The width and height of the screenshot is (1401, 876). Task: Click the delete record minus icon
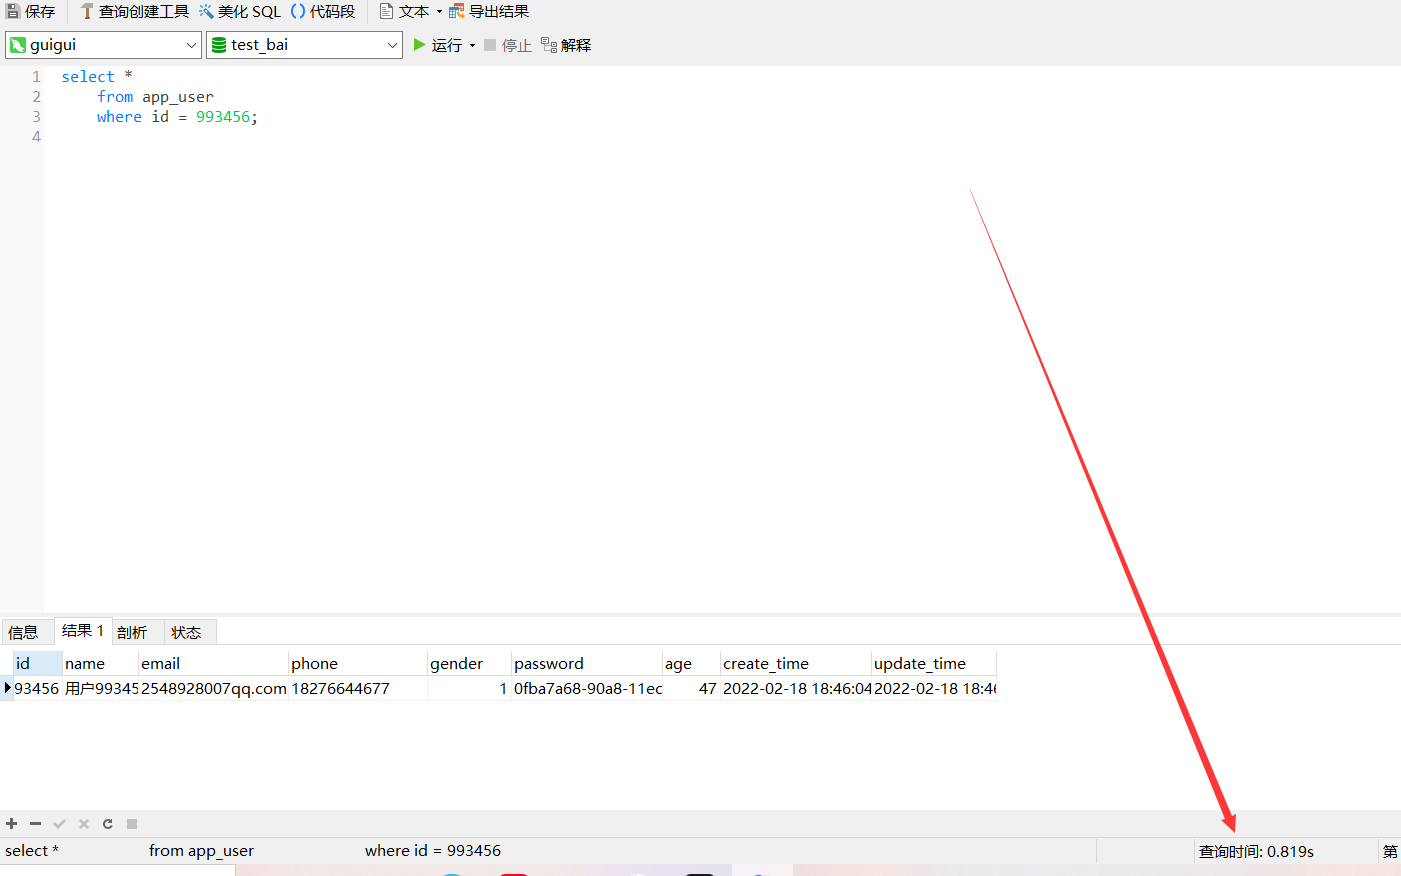(35, 824)
